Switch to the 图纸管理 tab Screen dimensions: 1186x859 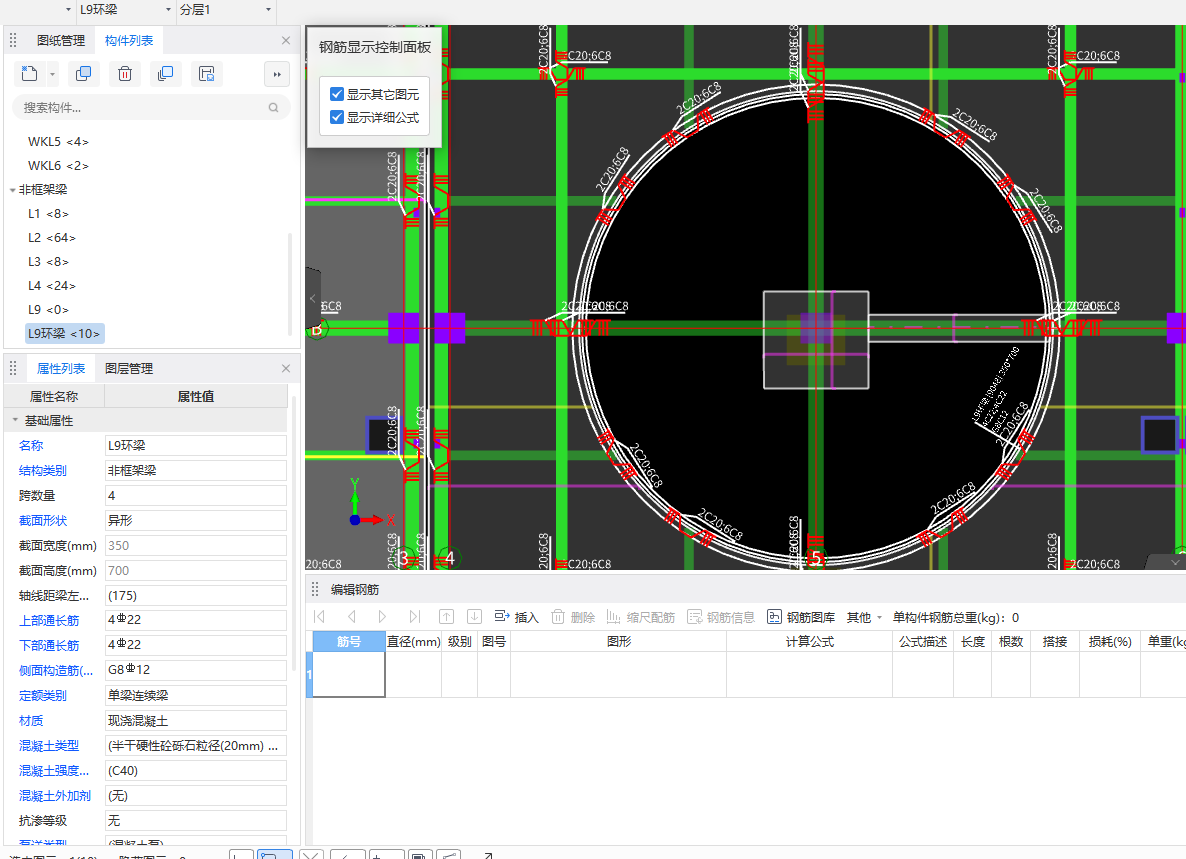click(x=61, y=41)
